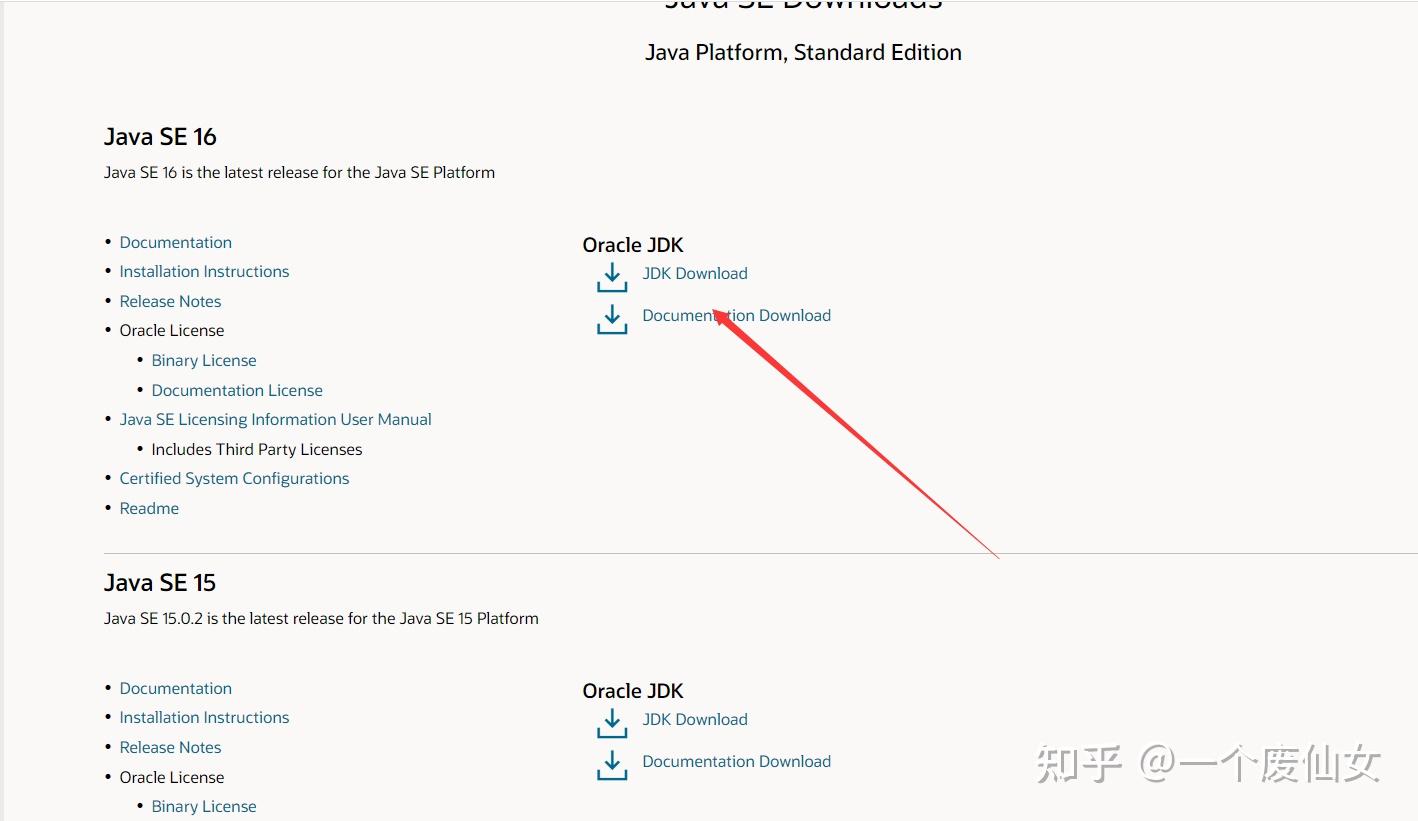Open the Readme link
This screenshot has width=1418, height=821.
point(149,508)
